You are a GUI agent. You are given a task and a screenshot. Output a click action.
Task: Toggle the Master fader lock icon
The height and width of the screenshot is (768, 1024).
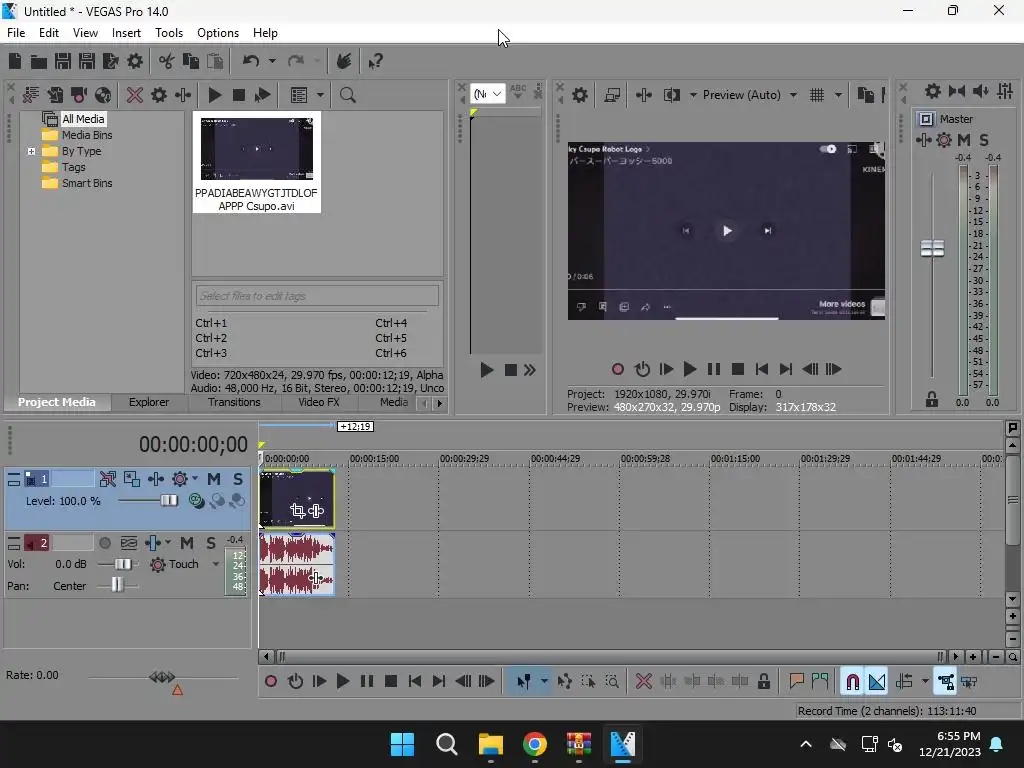[932, 400]
